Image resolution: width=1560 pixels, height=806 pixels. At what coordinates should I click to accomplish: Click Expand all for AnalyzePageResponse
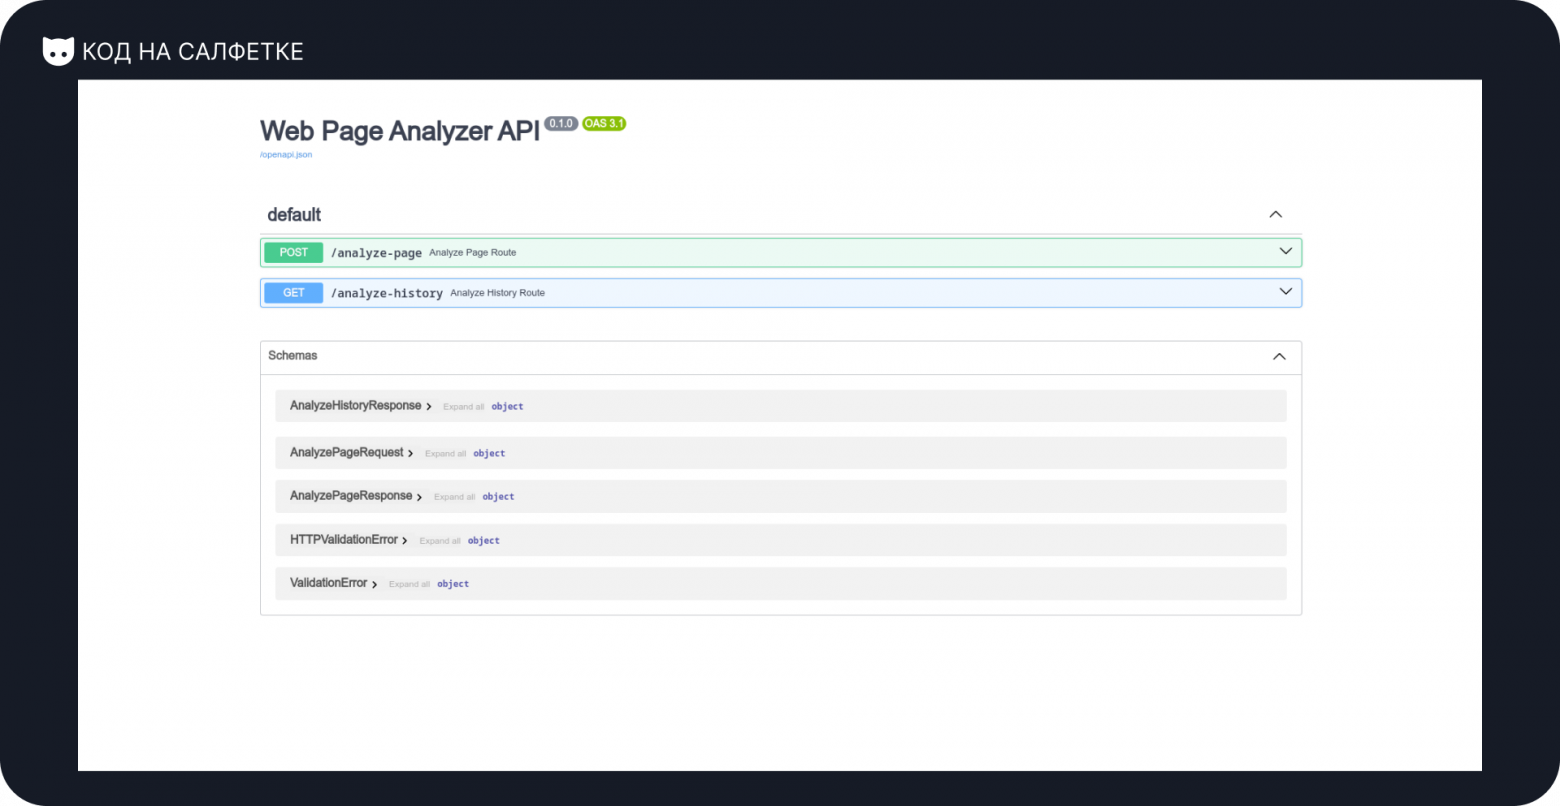click(x=454, y=497)
